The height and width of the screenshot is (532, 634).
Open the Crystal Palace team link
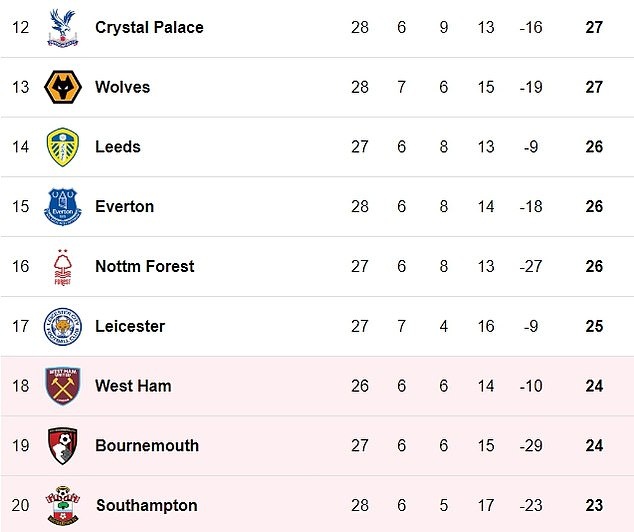coord(149,28)
